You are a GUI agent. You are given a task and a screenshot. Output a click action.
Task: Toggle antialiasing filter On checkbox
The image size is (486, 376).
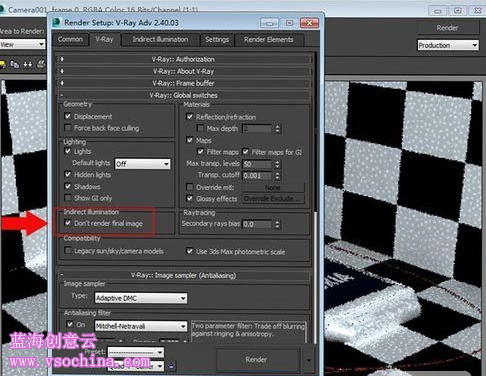click(70, 324)
